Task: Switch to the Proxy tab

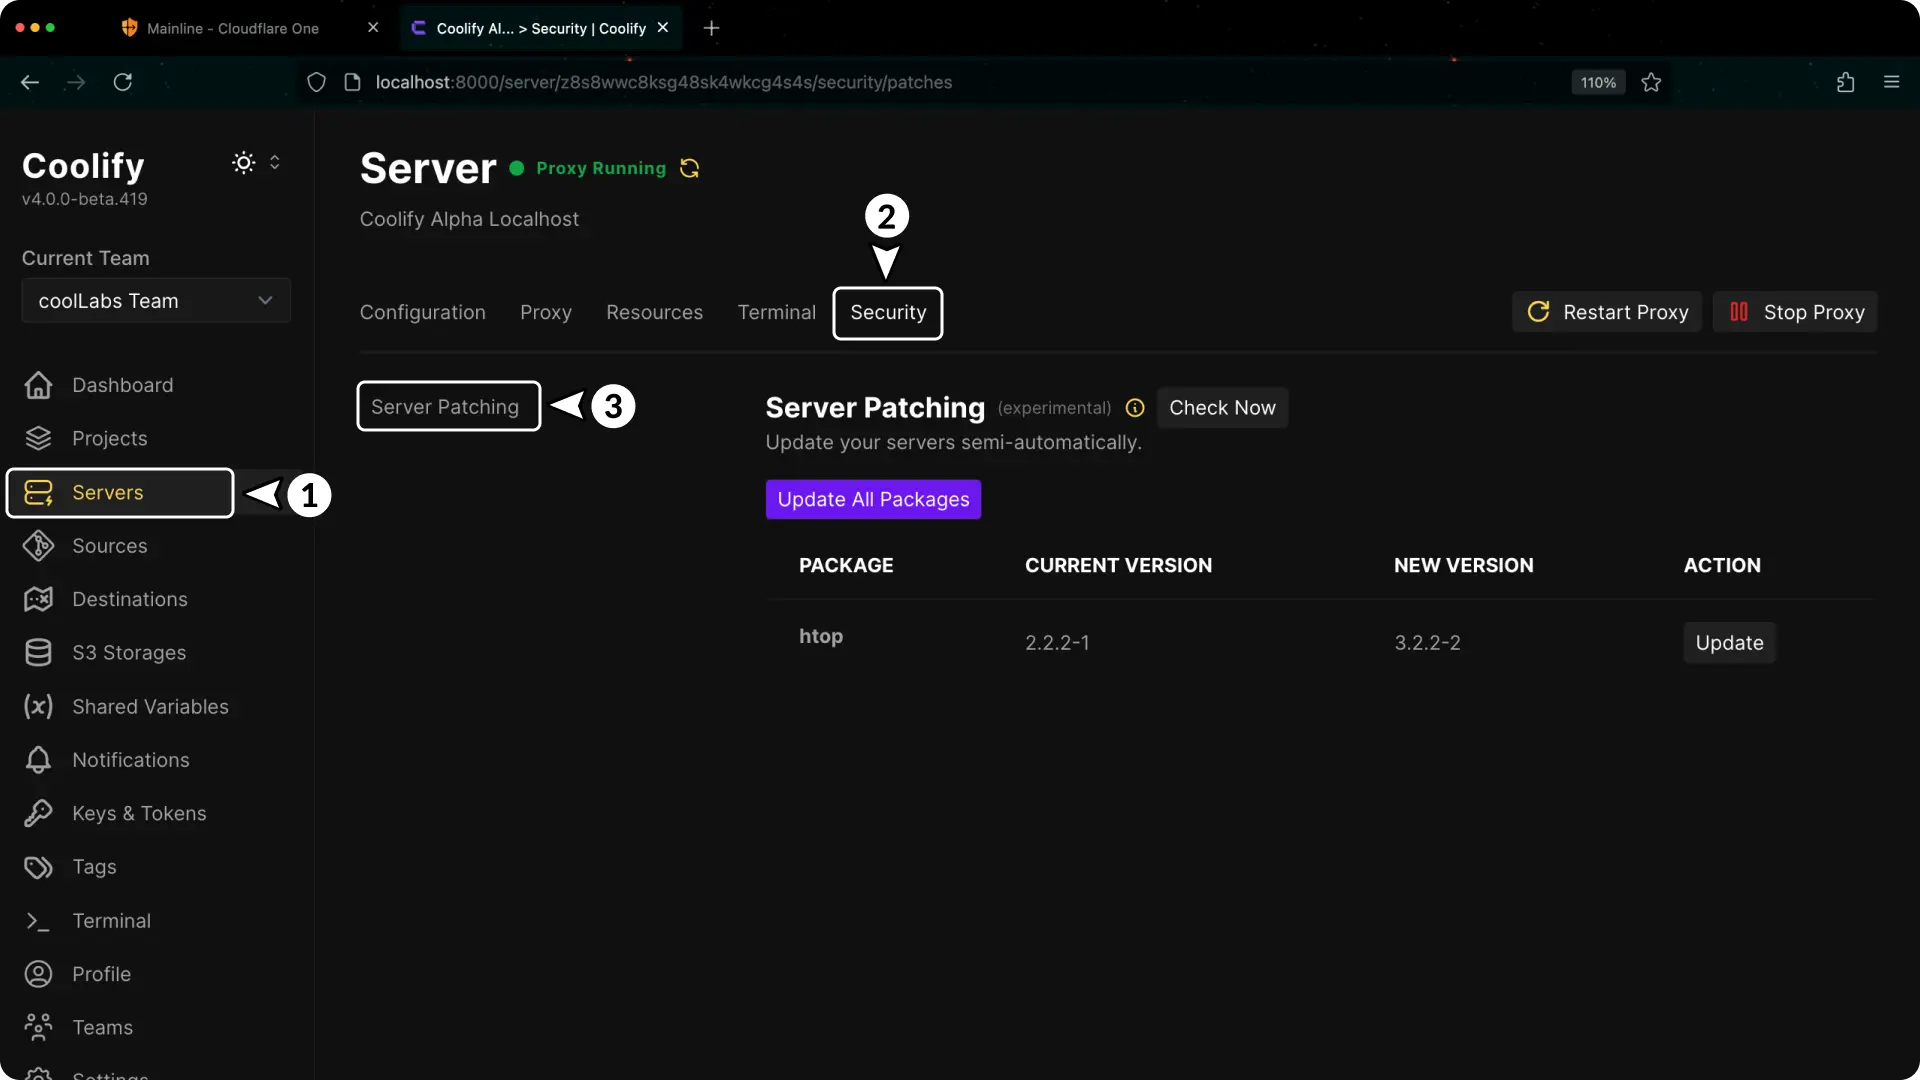Action: point(546,312)
